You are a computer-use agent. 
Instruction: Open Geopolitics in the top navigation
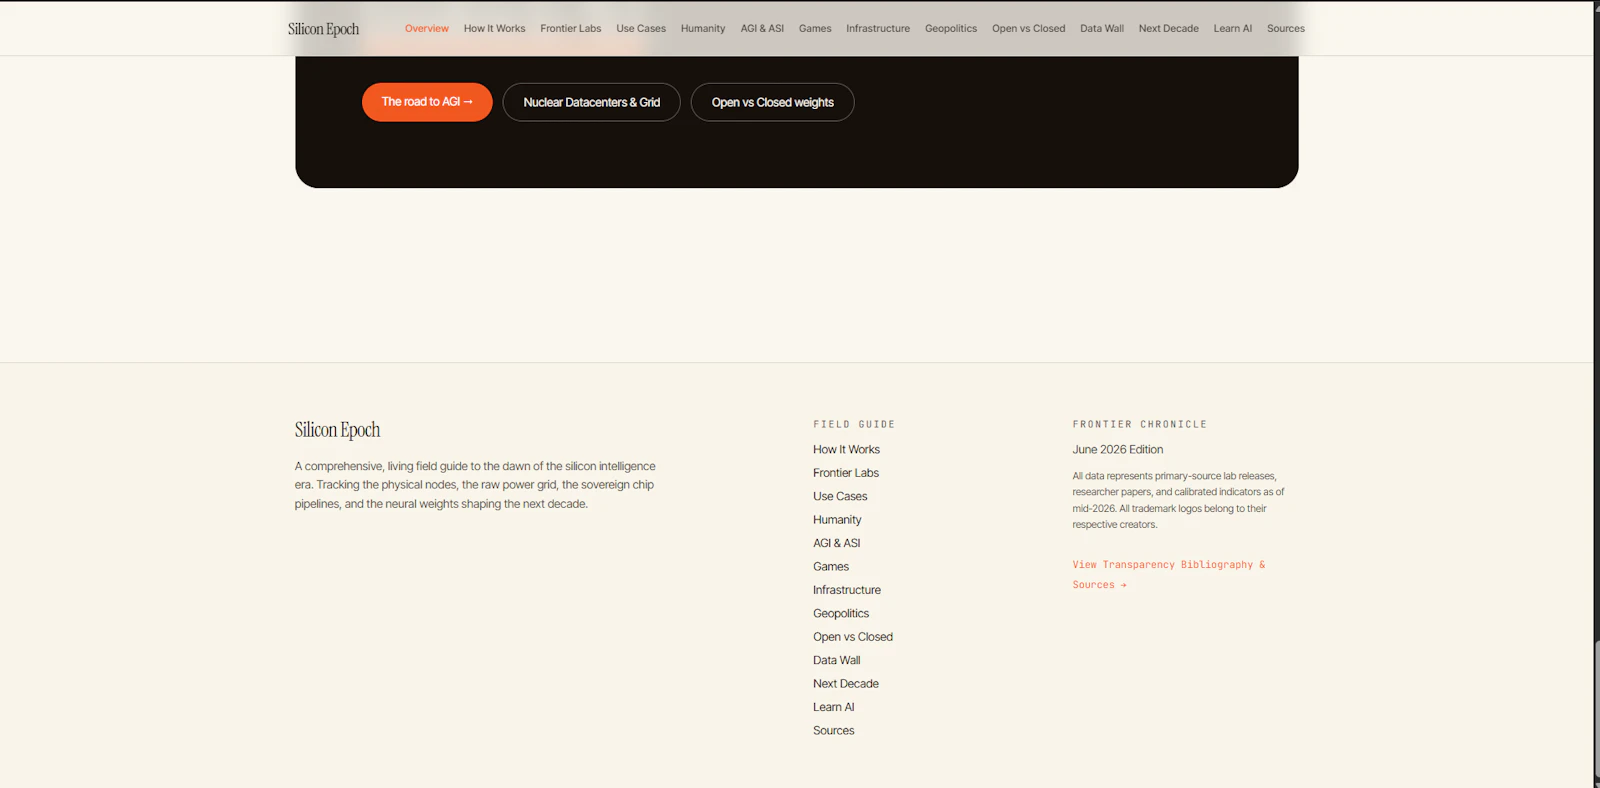[x=951, y=28]
